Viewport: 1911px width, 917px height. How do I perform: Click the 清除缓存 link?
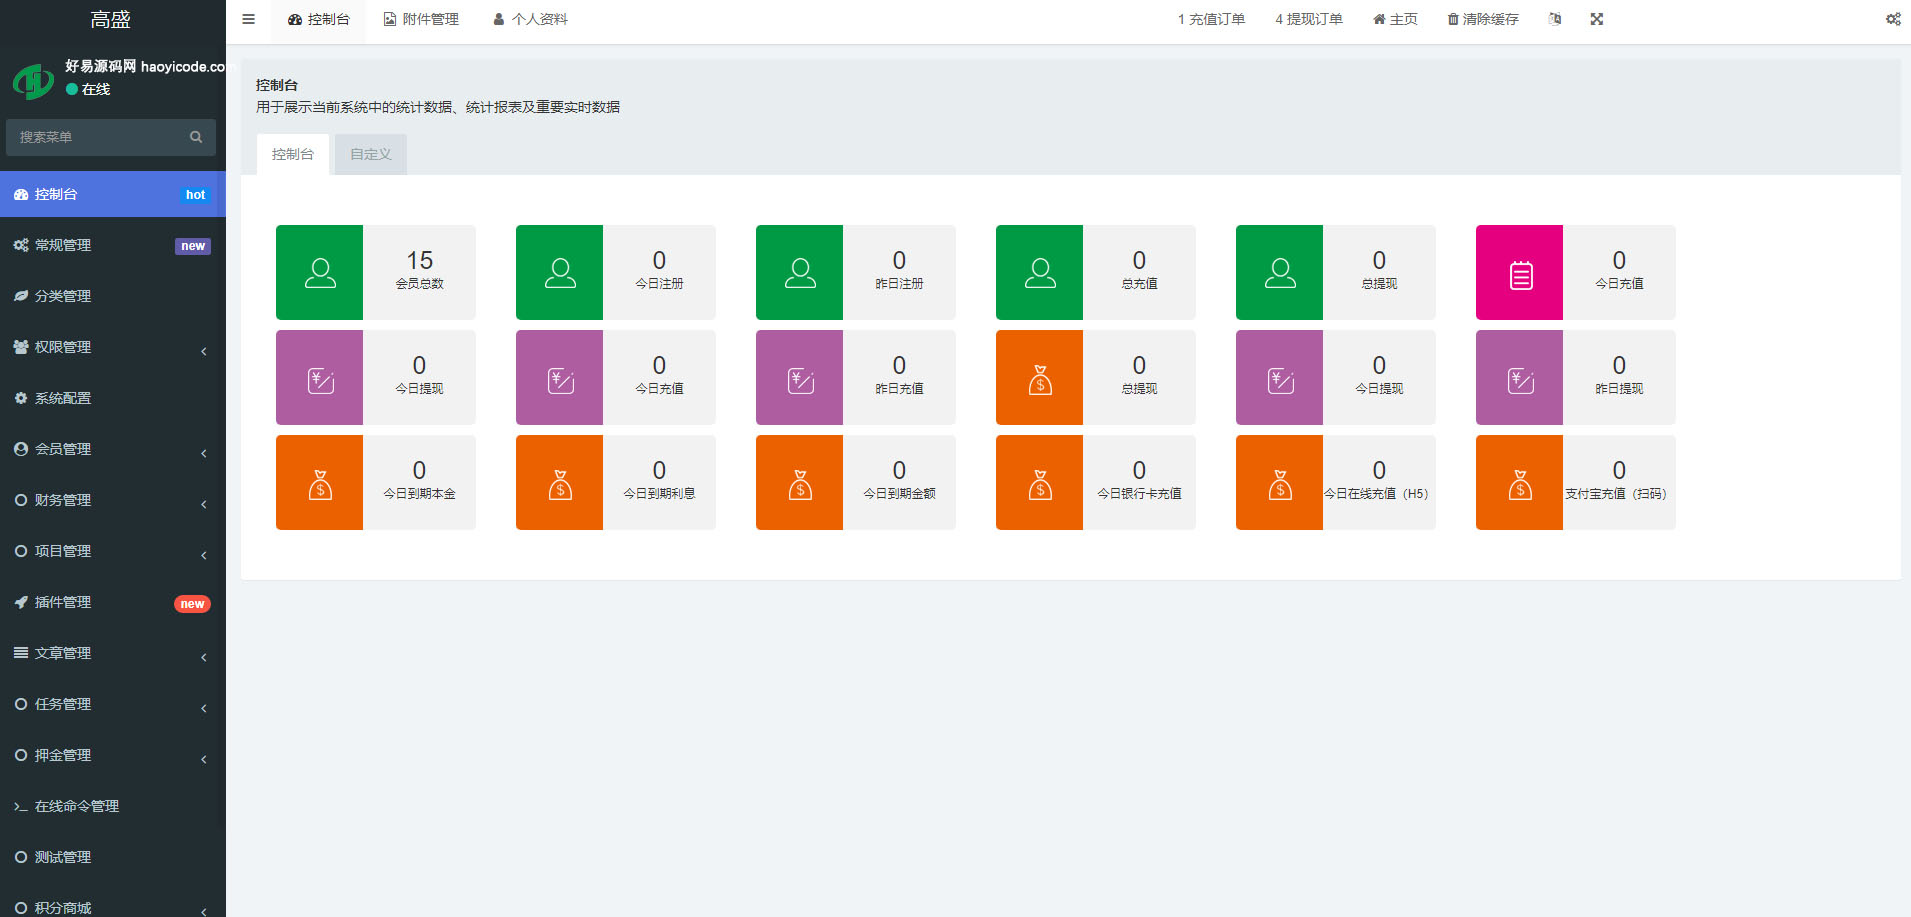(x=1483, y=19)
